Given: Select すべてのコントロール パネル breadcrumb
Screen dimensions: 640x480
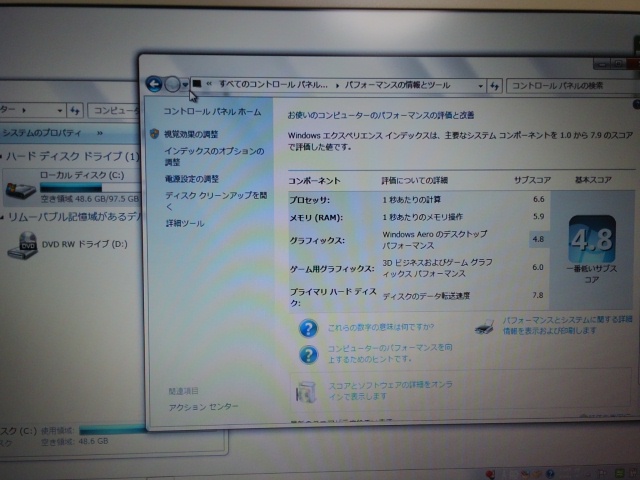Looking at the screenshot, I should pos(273,84).
